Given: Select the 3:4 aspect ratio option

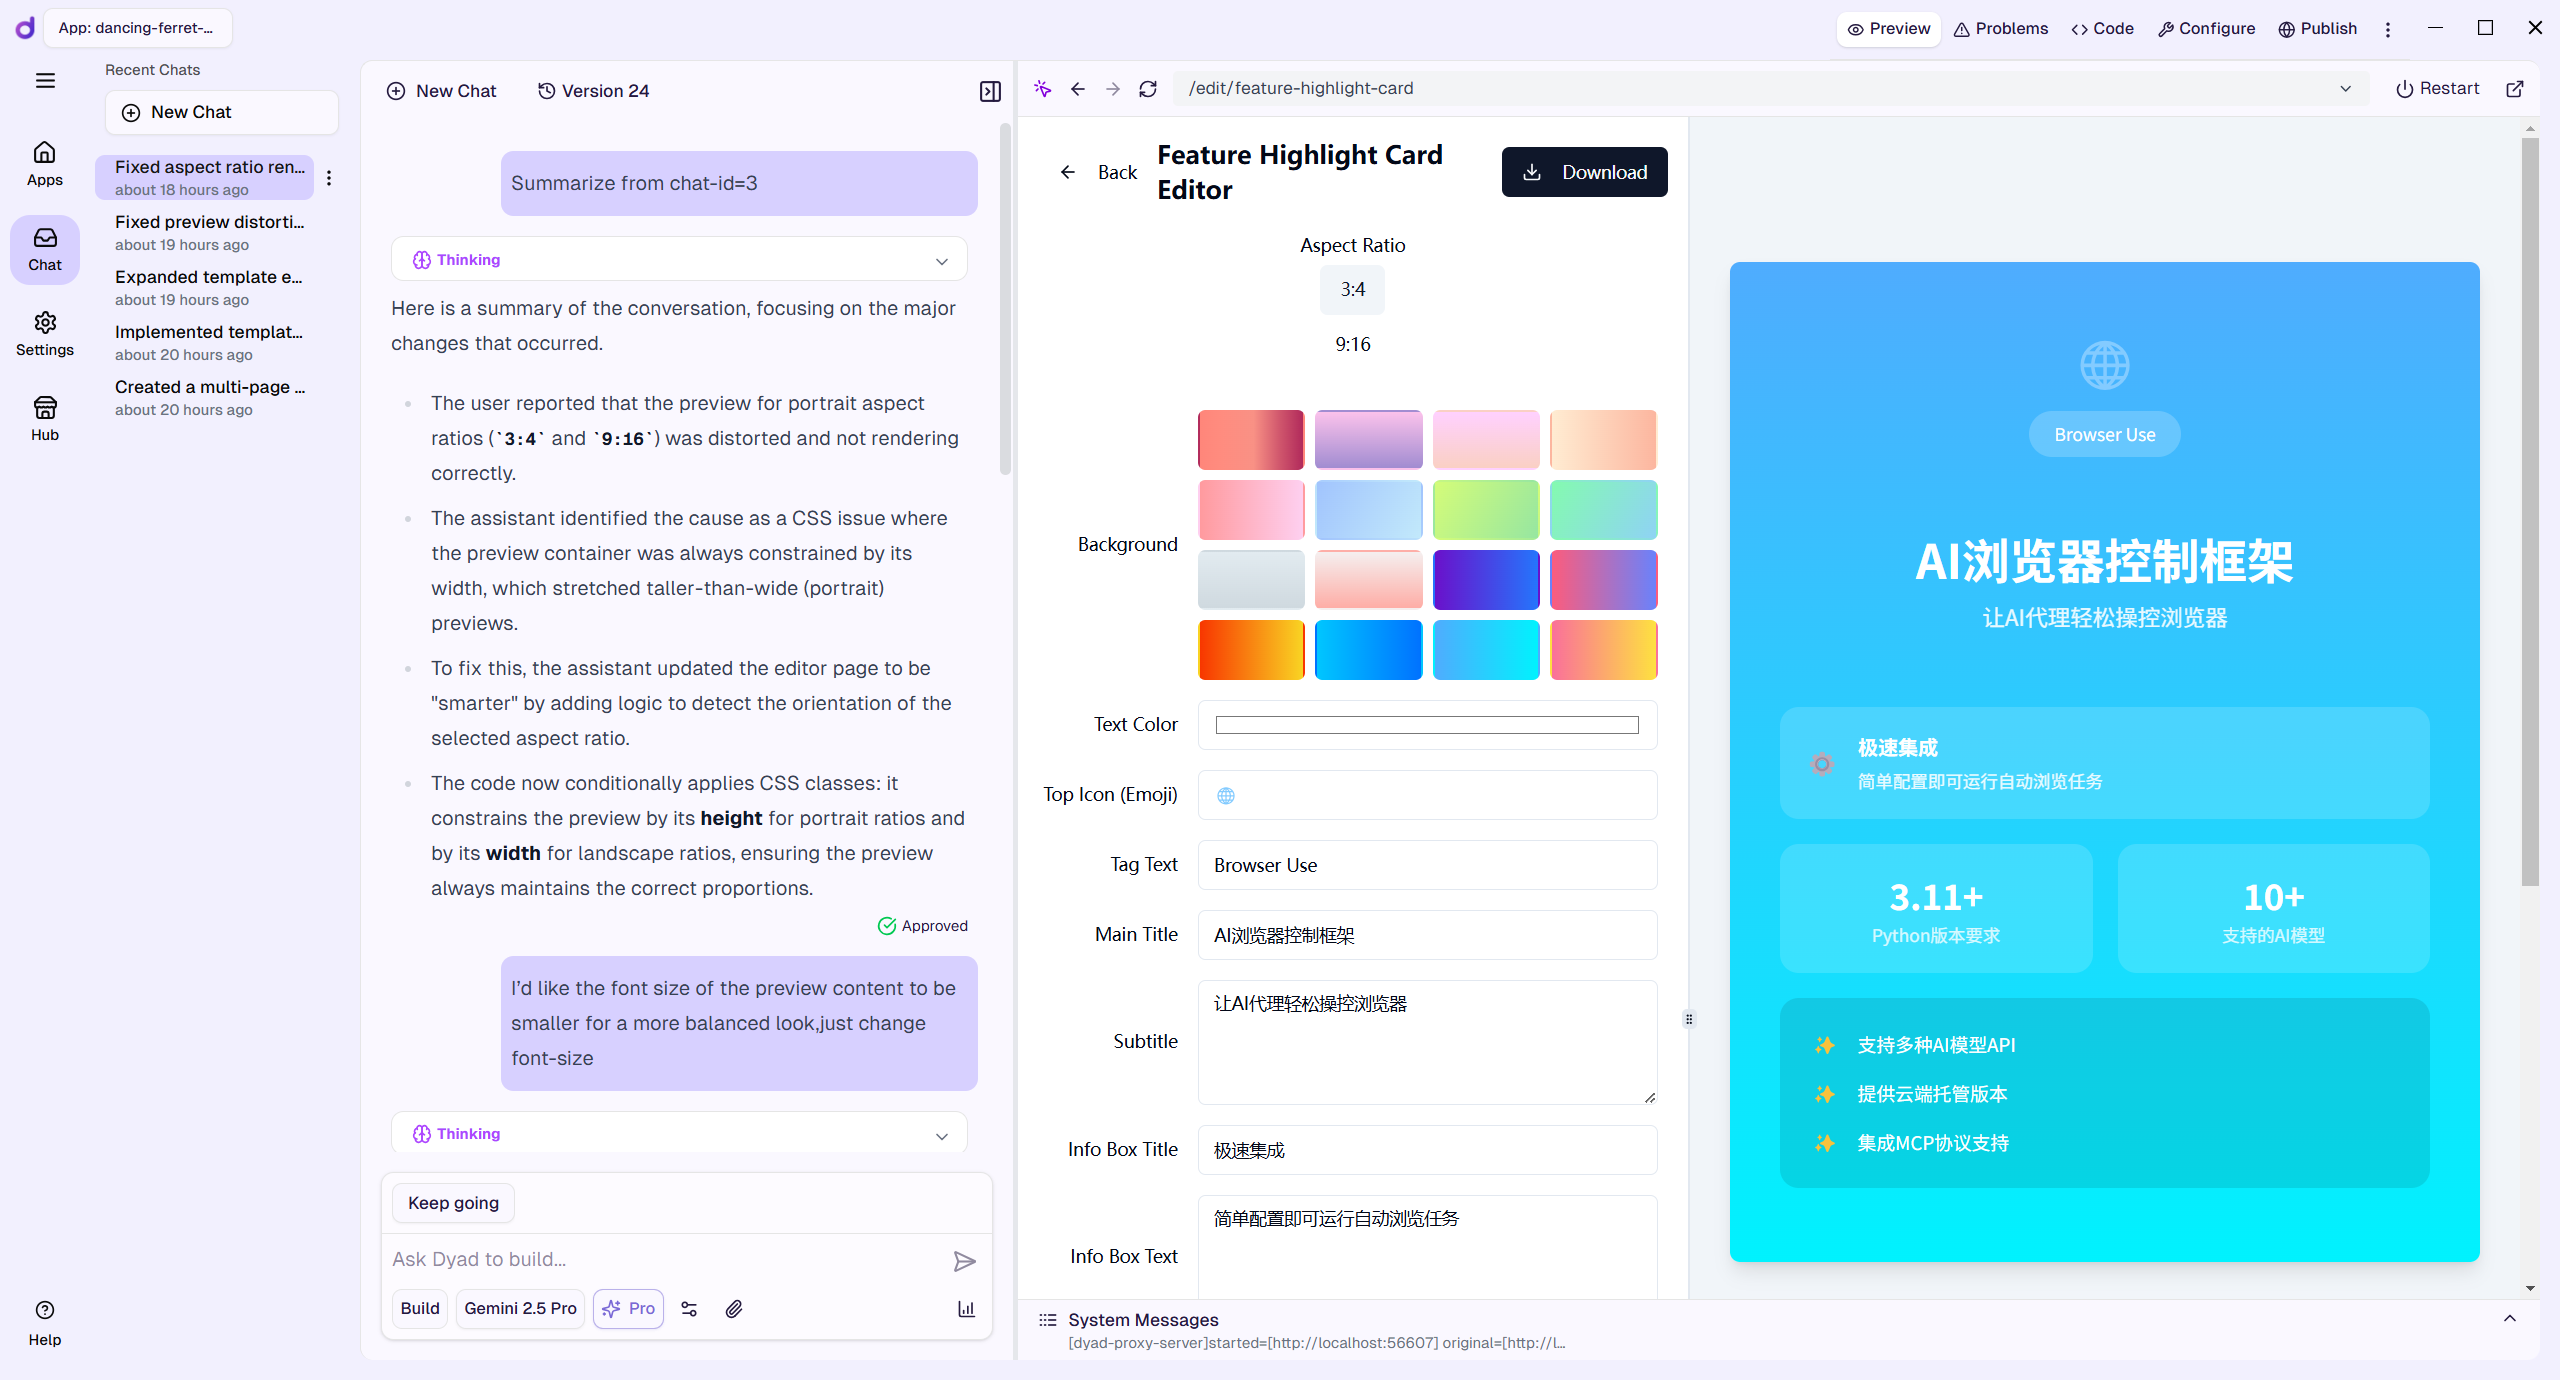Looking at the screenshot, I should click(1352, 290).
